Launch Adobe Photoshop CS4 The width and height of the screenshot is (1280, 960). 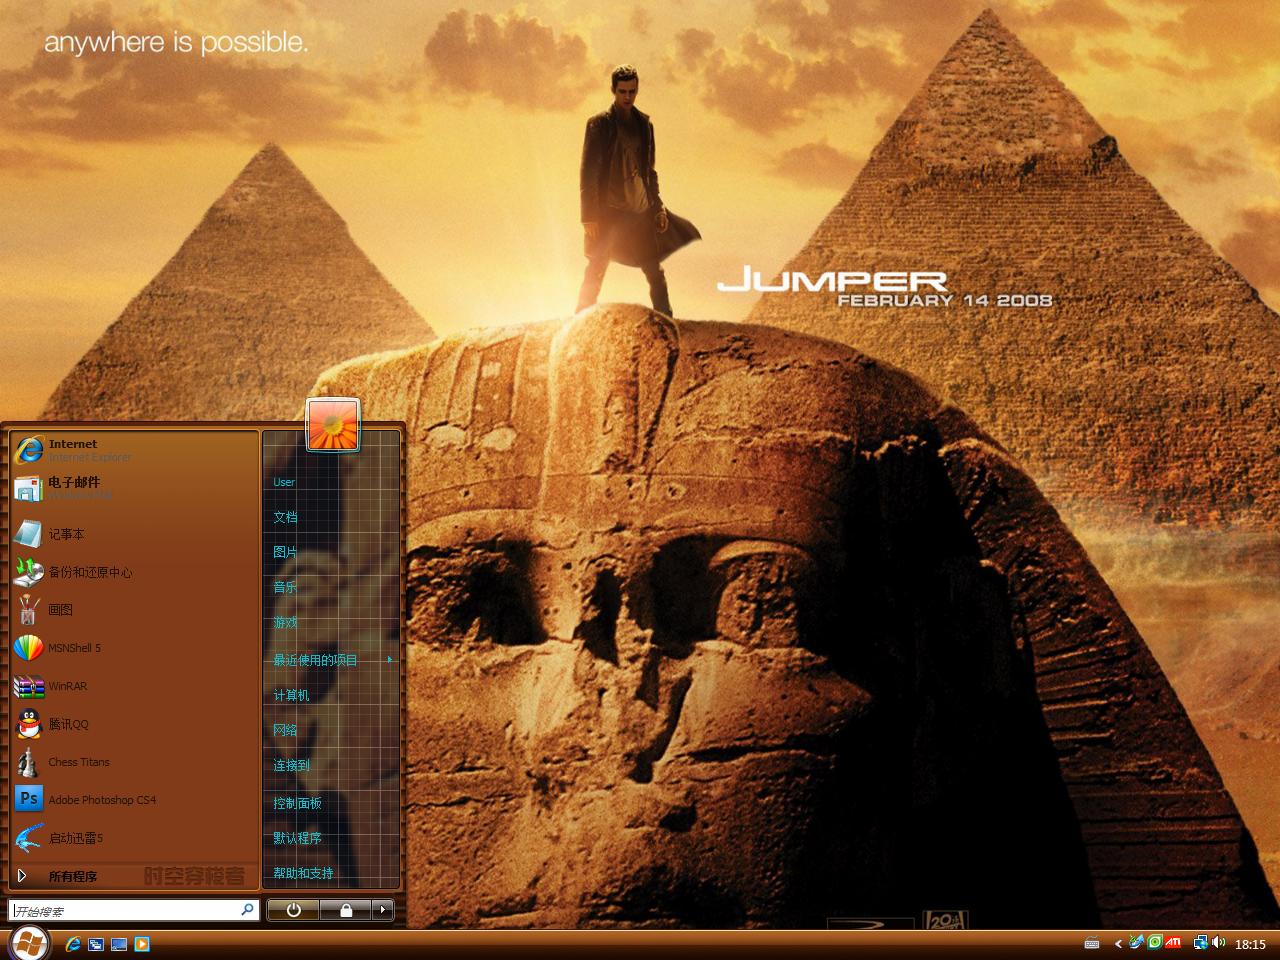click(x=133, y=800)
